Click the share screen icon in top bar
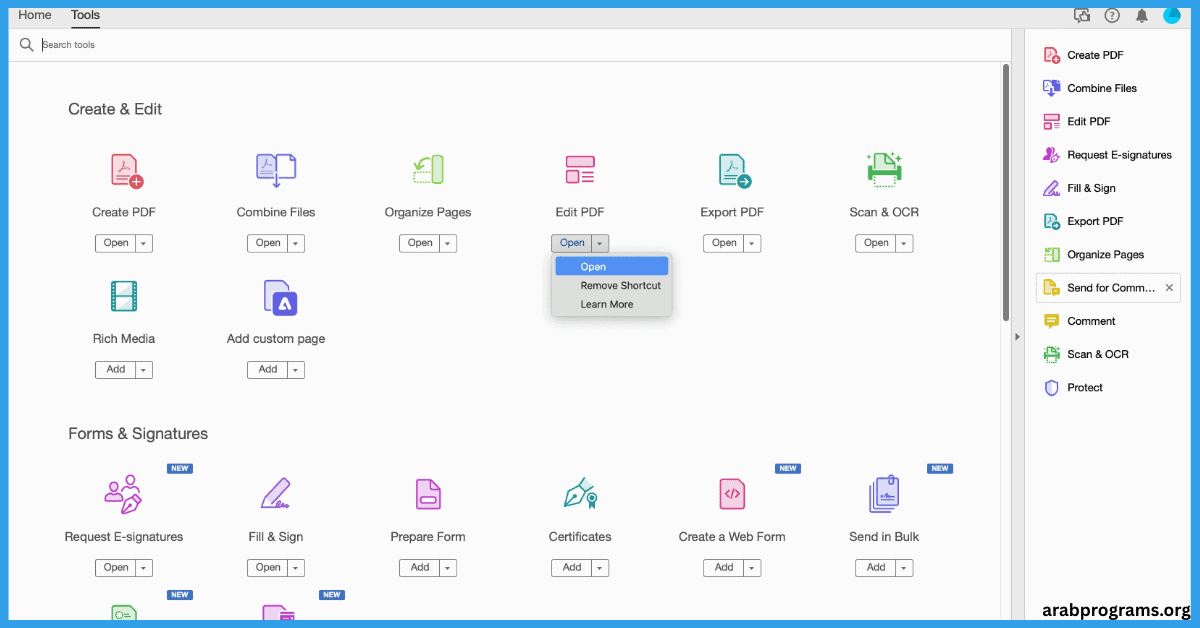1200x628 pixels. click(1082, 15)
